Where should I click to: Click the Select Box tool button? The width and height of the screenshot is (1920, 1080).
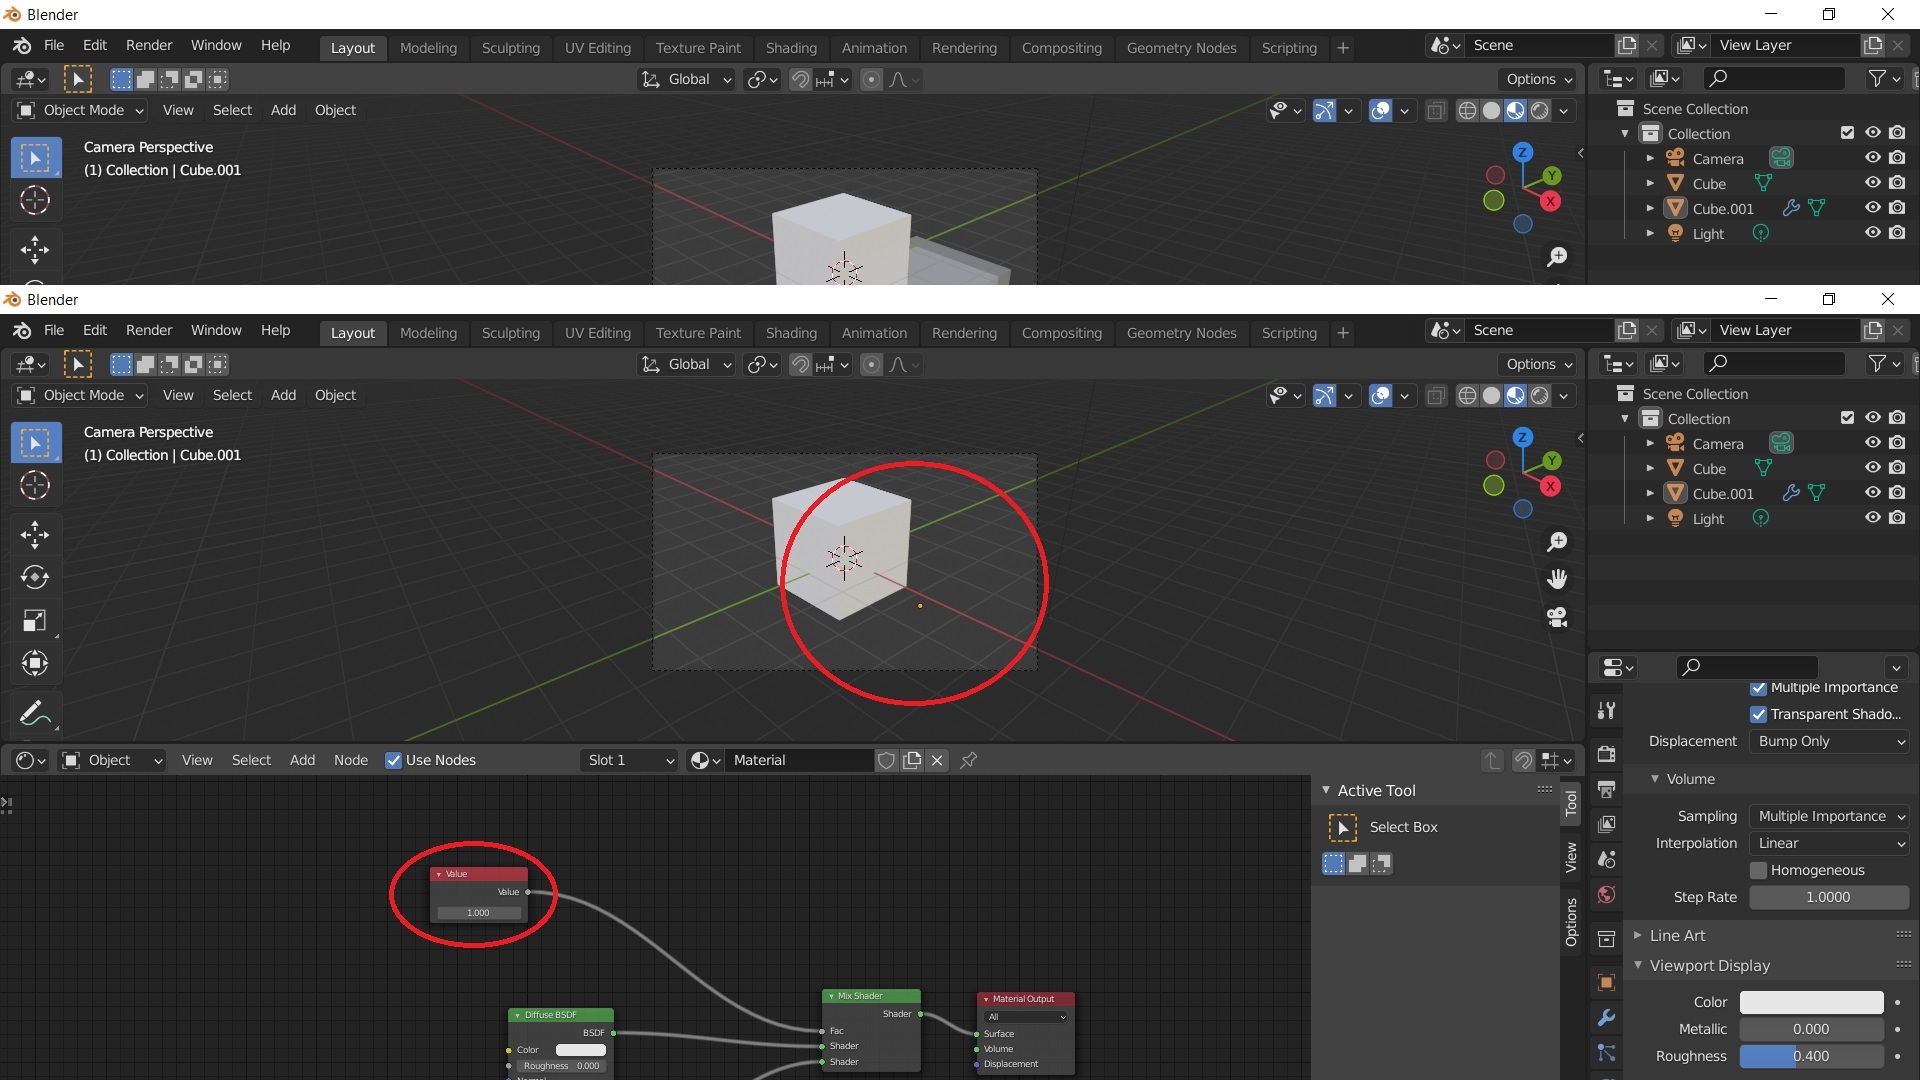click(1343, 827)
